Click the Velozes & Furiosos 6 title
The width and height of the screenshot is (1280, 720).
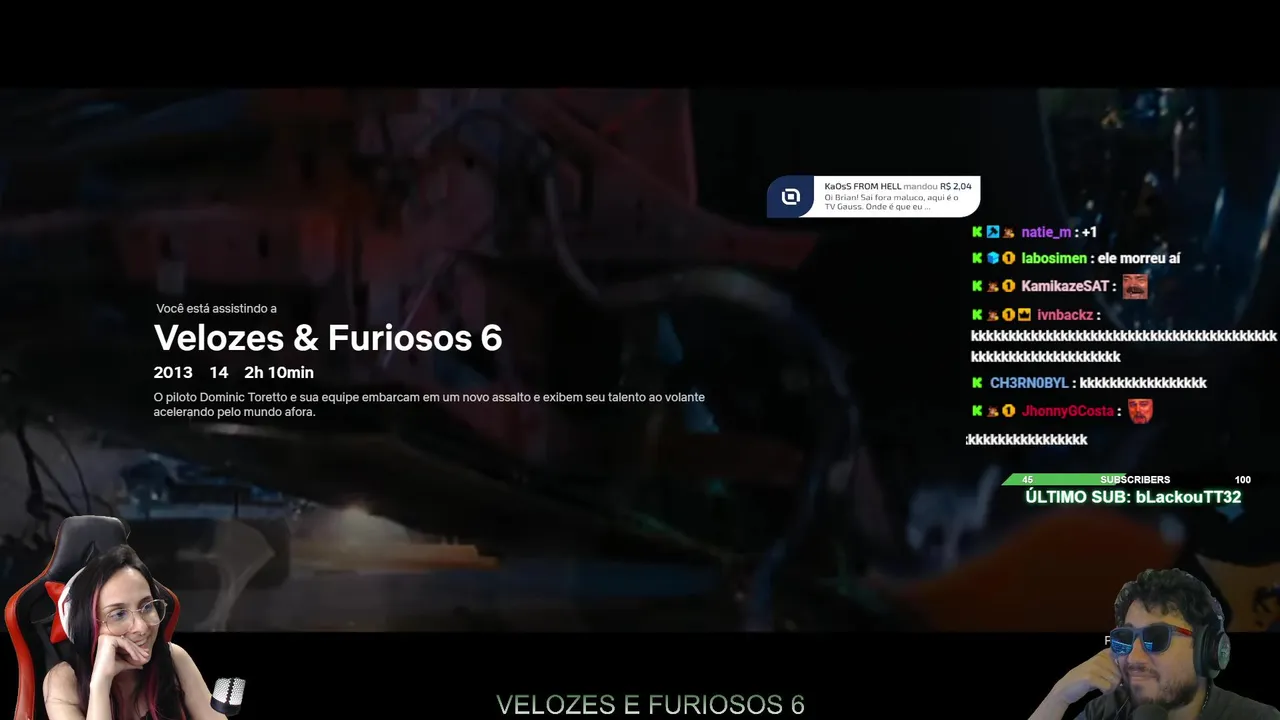(x=328, y=338)
